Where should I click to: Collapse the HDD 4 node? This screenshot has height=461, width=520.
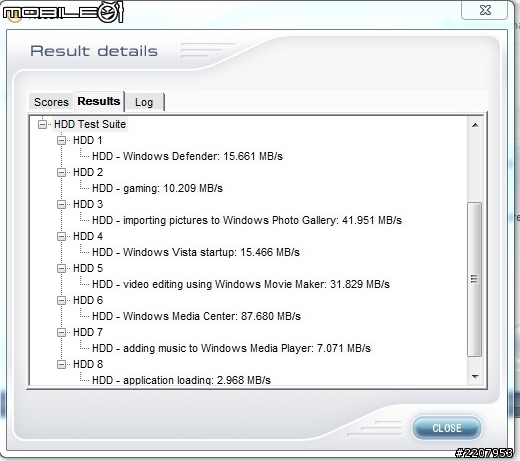61,236
